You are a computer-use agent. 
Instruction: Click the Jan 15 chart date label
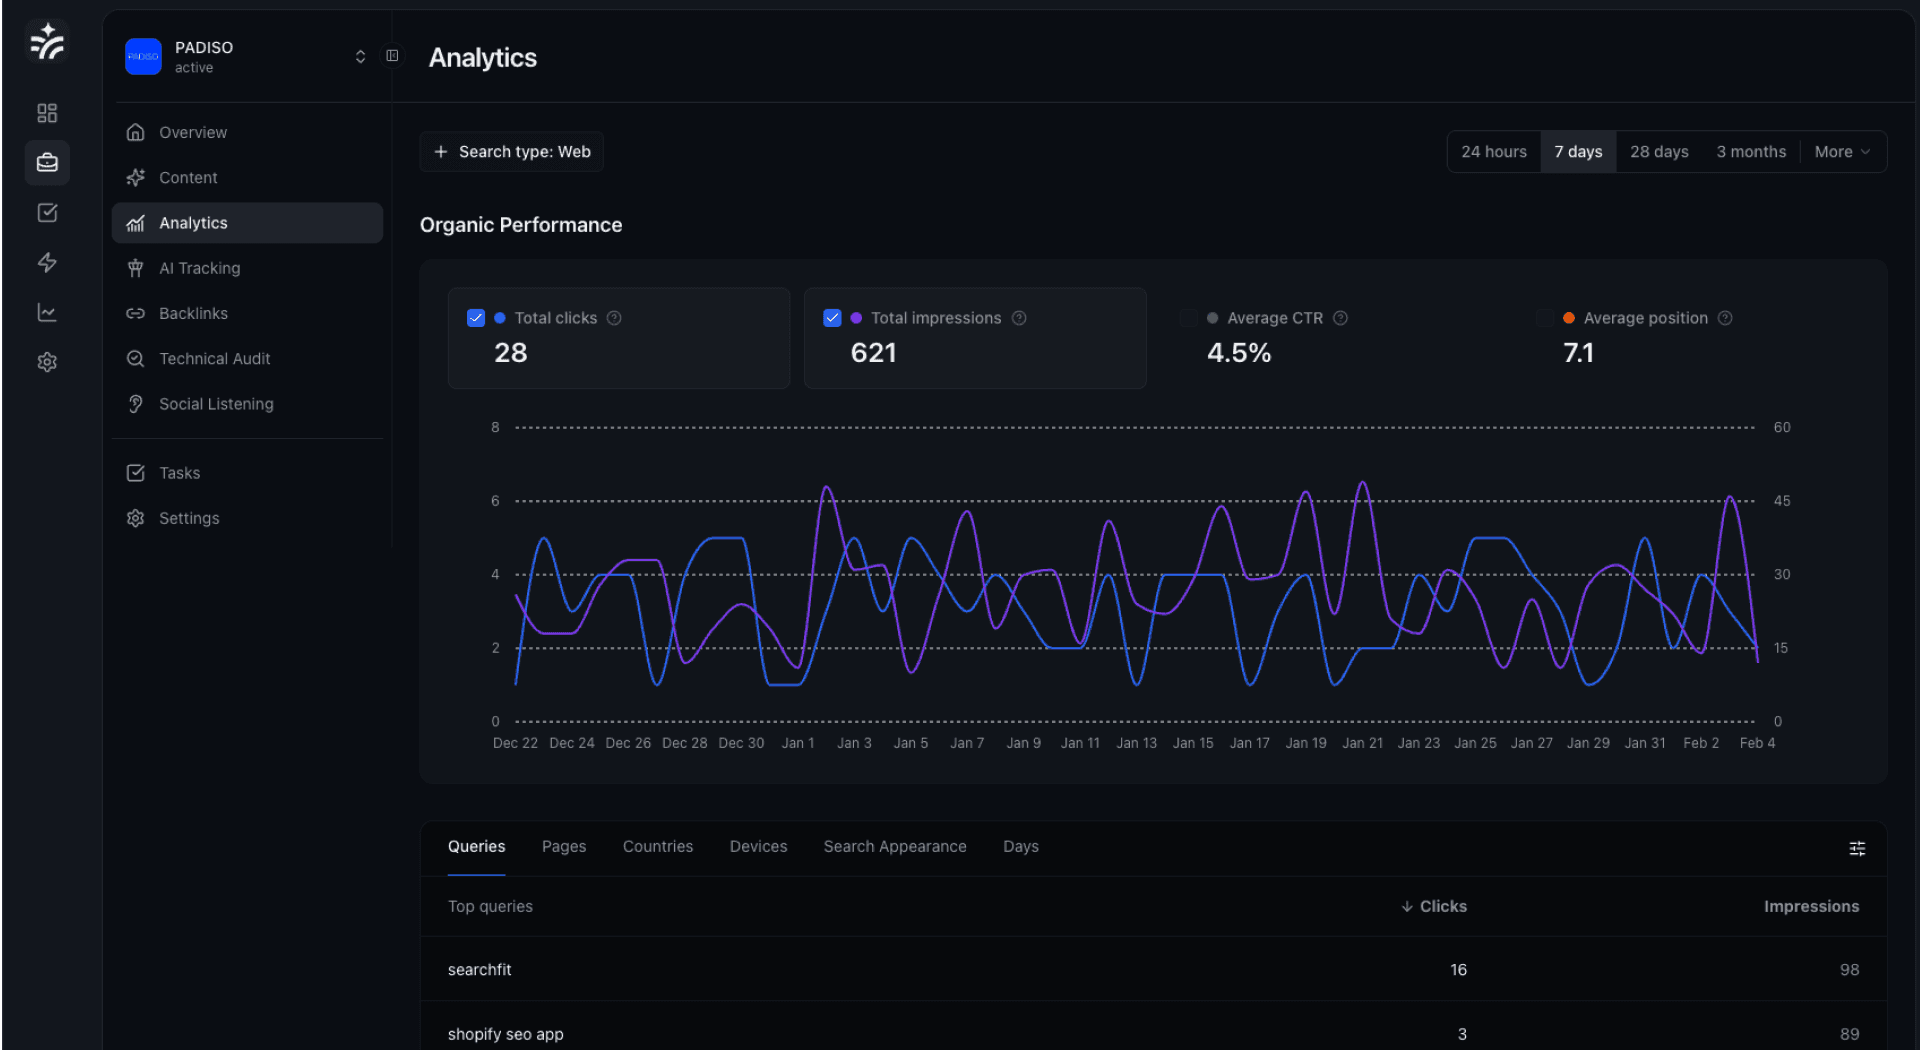(1193, 743)
